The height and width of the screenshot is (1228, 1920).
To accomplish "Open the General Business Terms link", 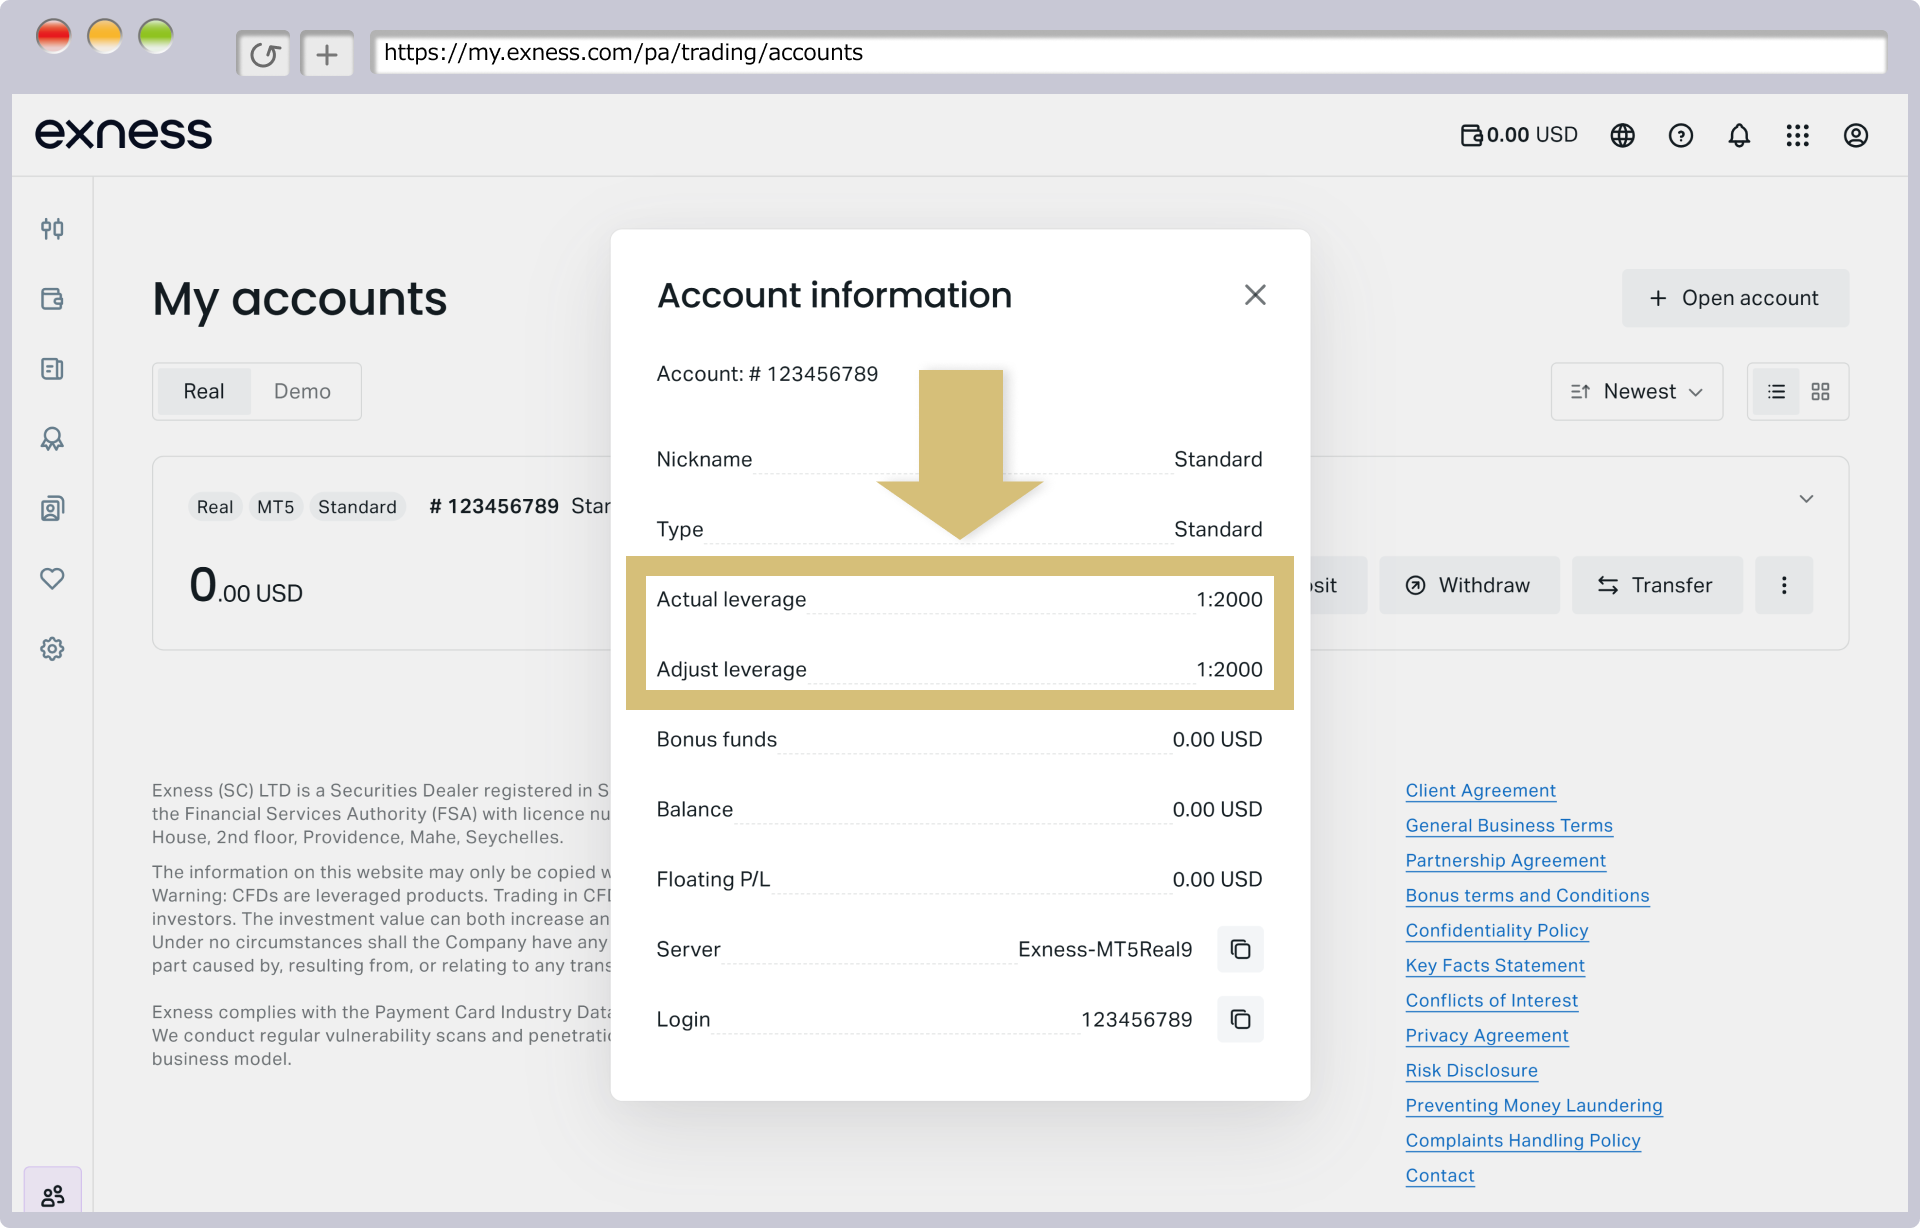I will click(1509, 826).
